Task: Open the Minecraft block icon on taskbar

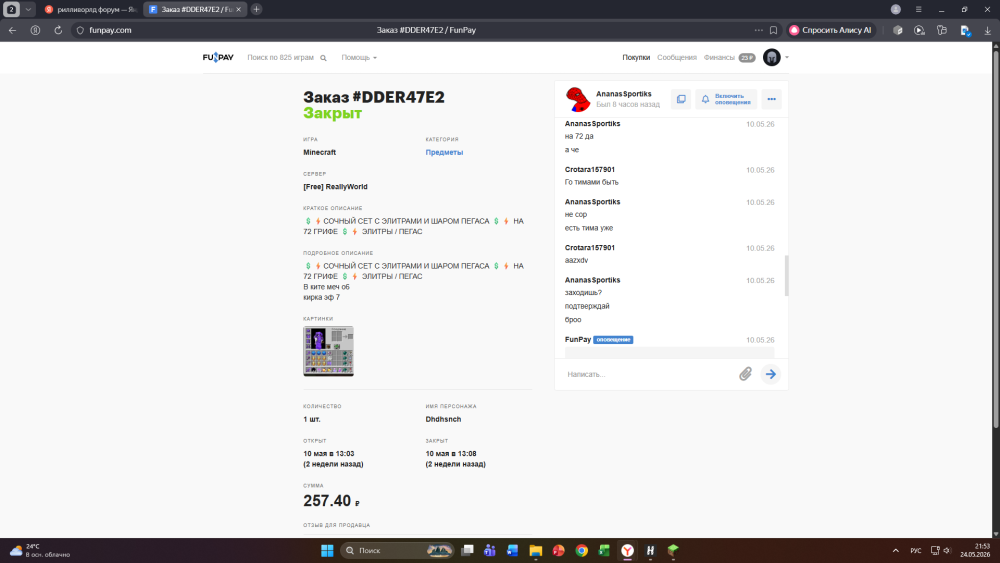Action: coord(673,550)
